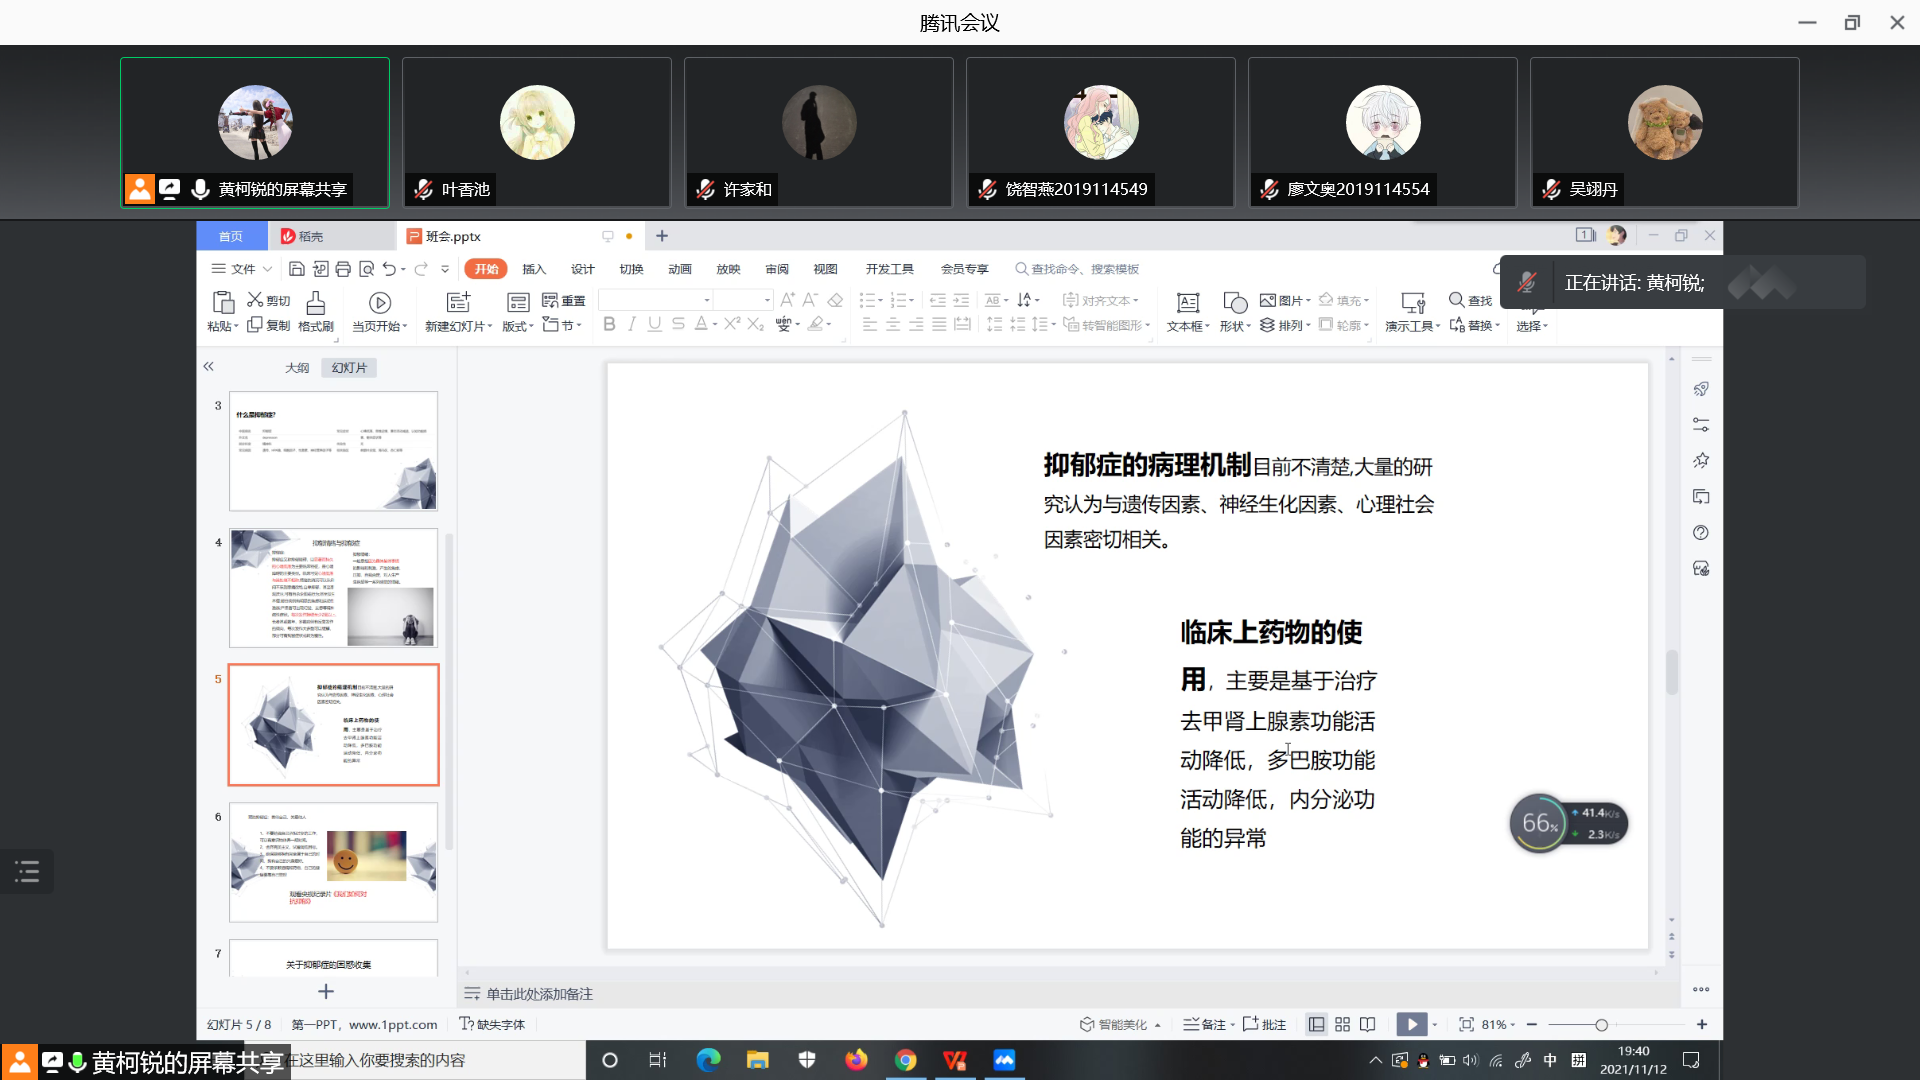Click the Format Painter (格式刷) icon
The width and height of the screenshot is (1920, 1080).
315,303
